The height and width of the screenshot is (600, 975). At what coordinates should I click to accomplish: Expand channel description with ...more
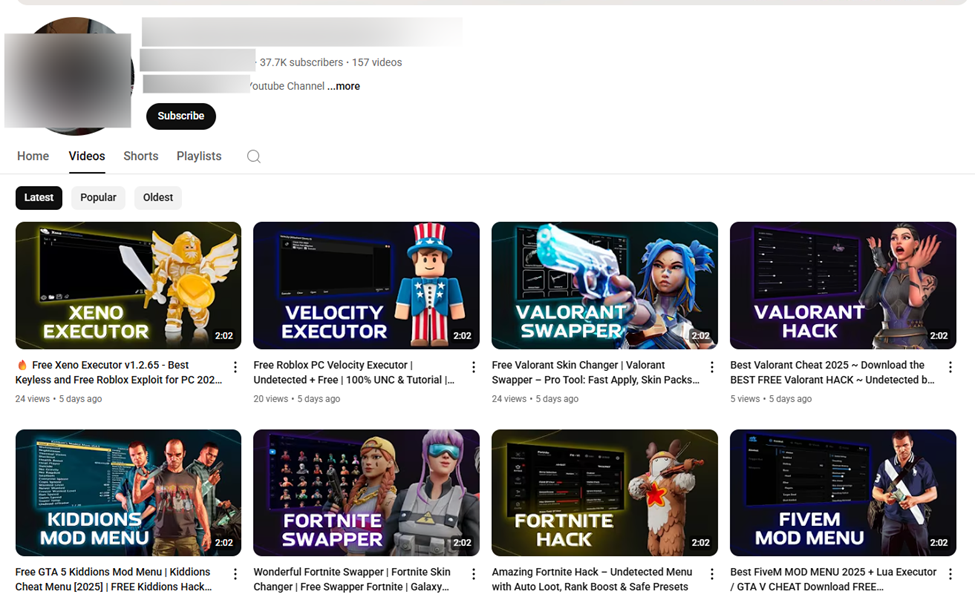(x=344, y=87)
